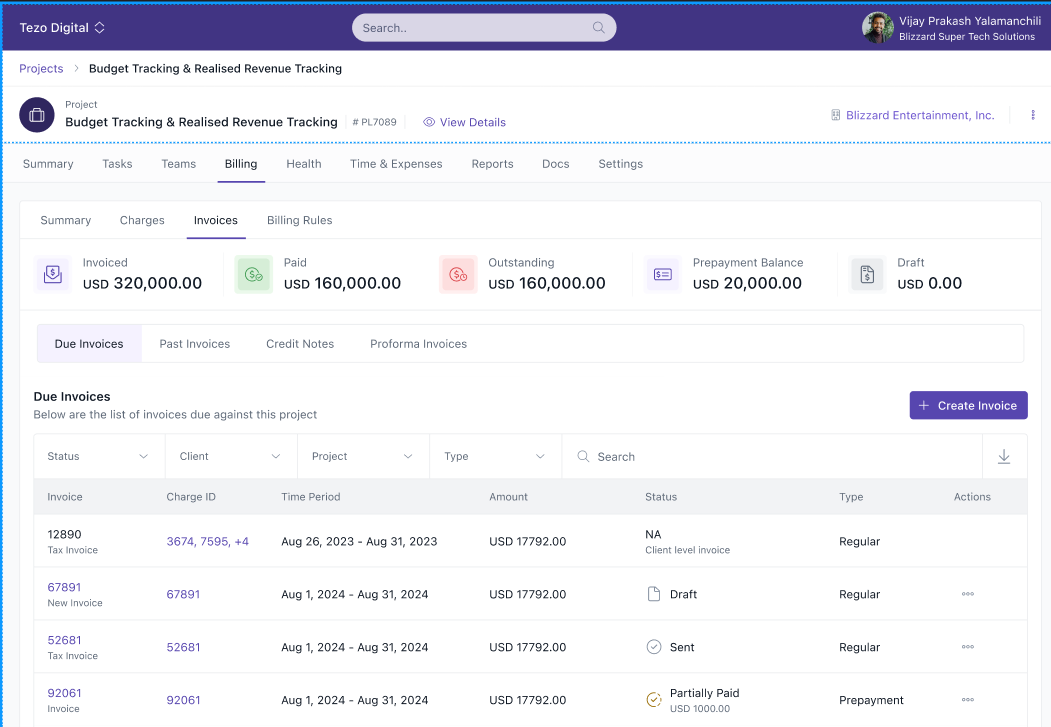Open the Tezo Digital workspace switcher
1051x727 pixels.
coord(62,28)
